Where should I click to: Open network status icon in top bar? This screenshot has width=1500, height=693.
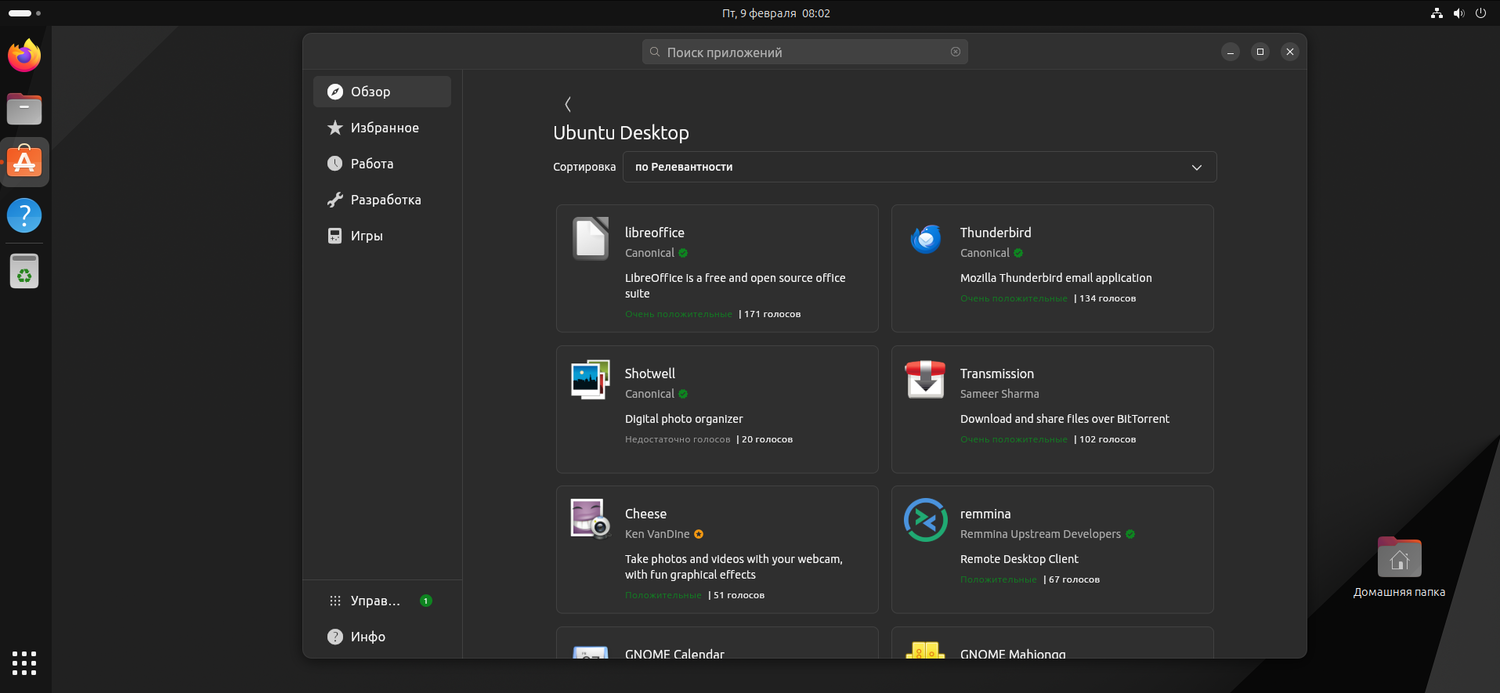click(x=1436, y=13)
